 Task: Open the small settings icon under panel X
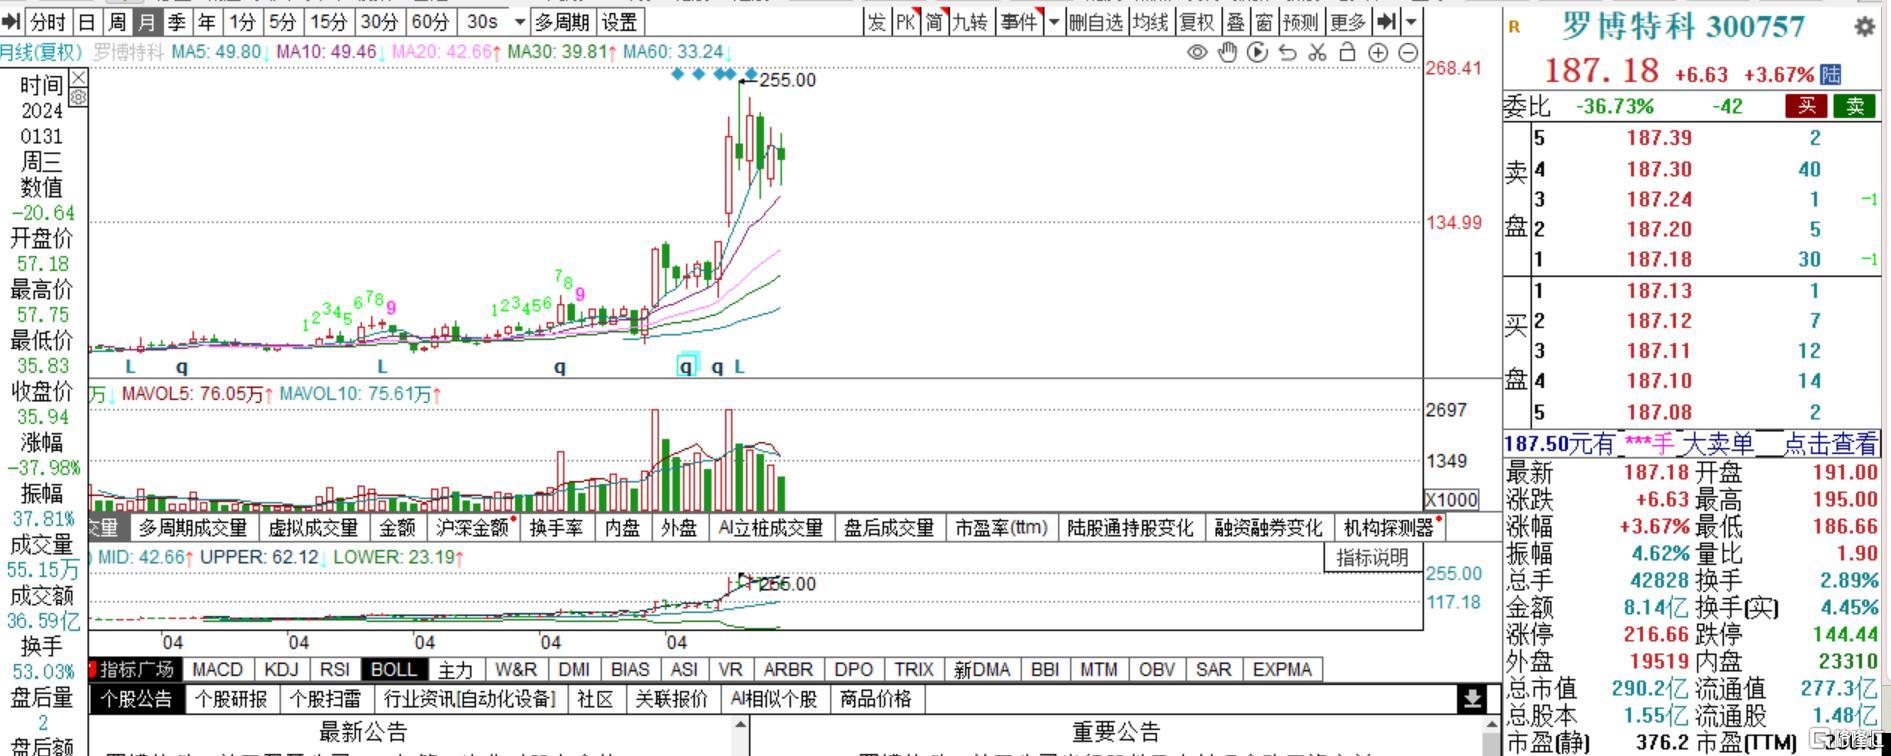[x=78, y=97]
